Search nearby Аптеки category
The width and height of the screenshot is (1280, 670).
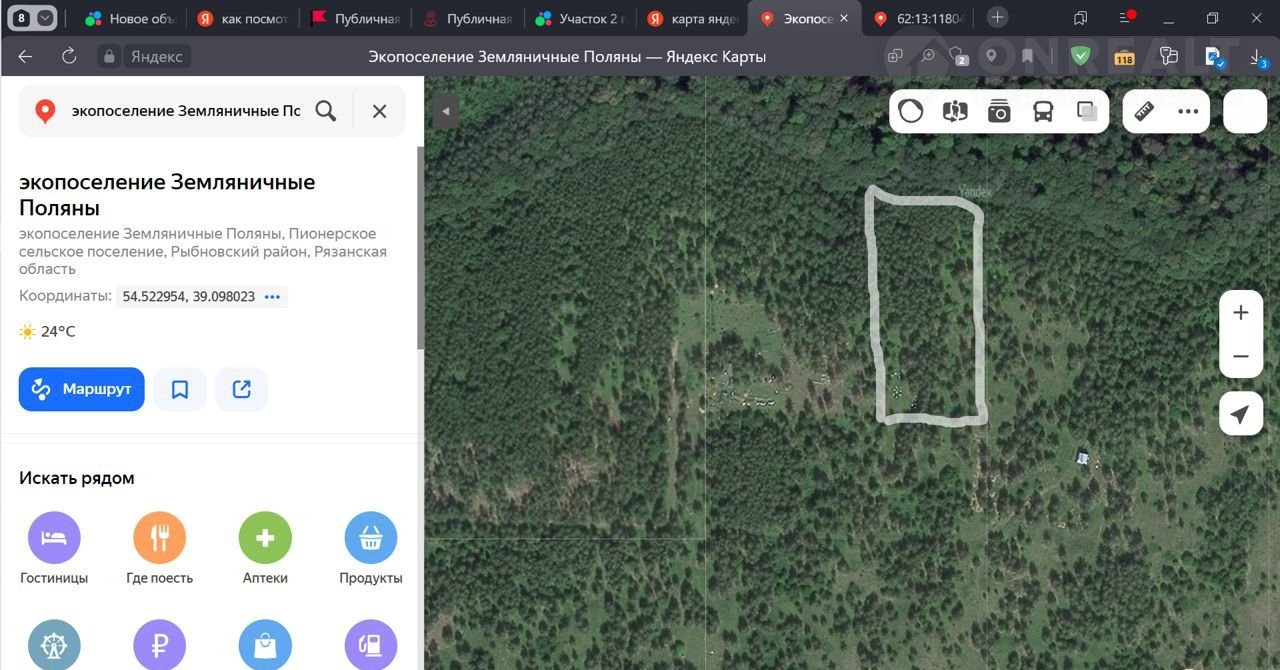coord(265,548)
